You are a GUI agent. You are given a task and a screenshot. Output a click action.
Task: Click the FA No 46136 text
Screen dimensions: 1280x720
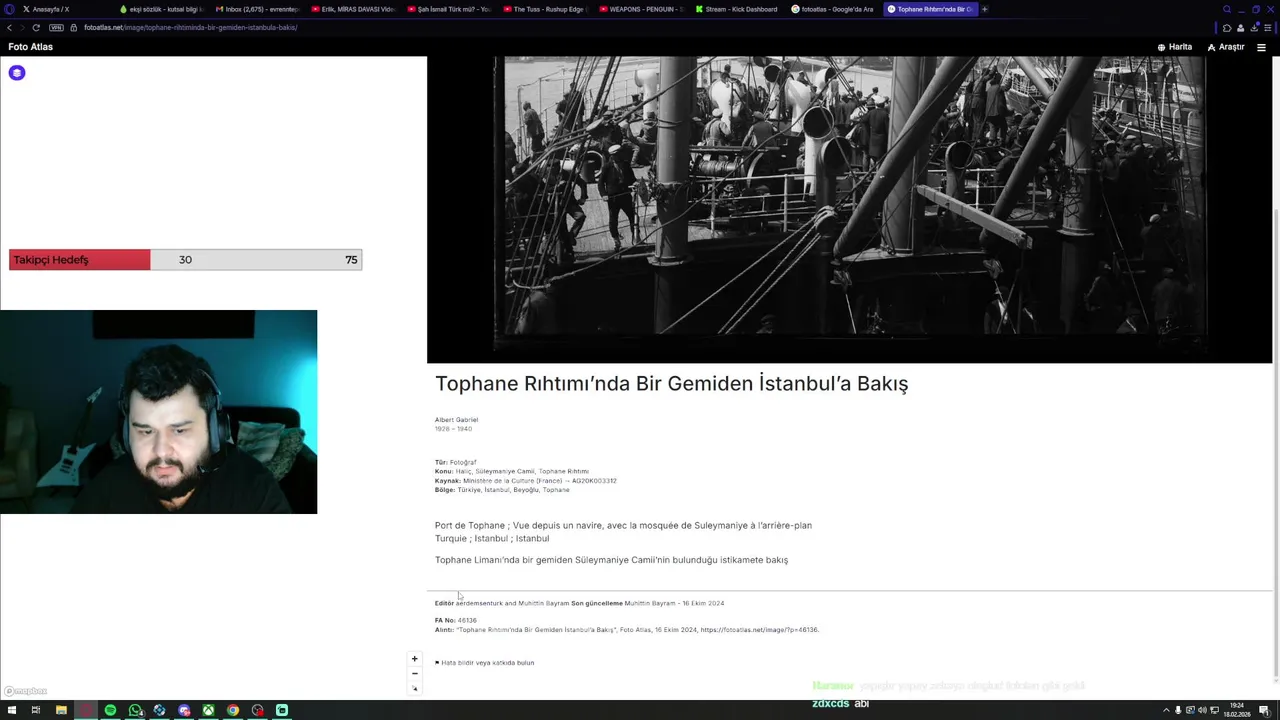click(x=456, y=621)
